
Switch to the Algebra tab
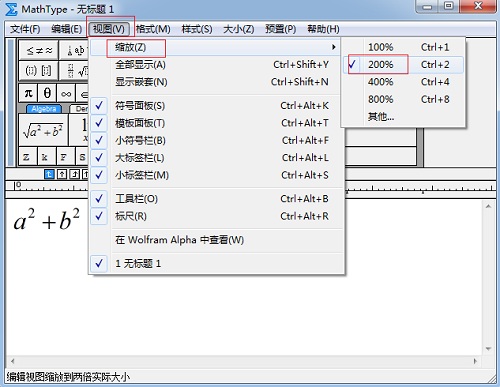(x=44, y=109)
